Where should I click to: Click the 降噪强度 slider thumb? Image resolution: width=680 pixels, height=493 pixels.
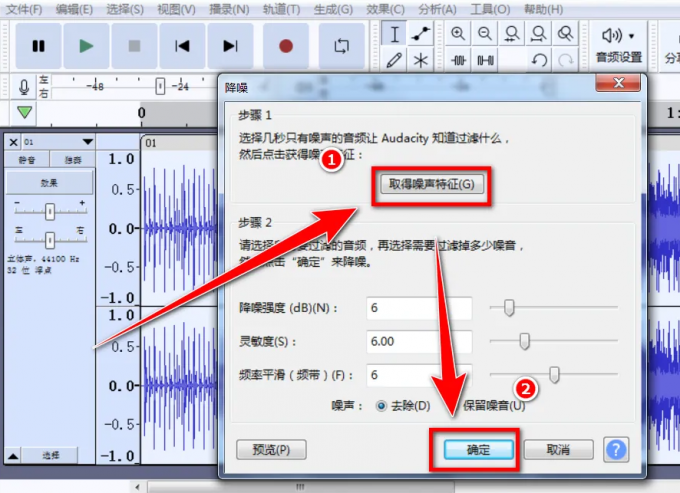pos(509,308)
